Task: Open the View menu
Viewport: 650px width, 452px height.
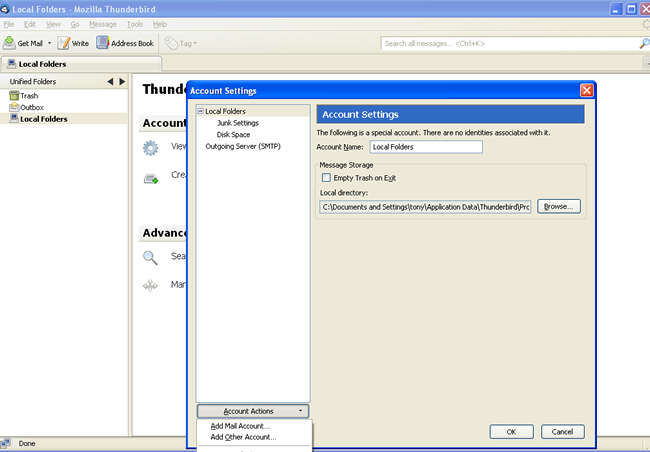Action: point(53,24)
